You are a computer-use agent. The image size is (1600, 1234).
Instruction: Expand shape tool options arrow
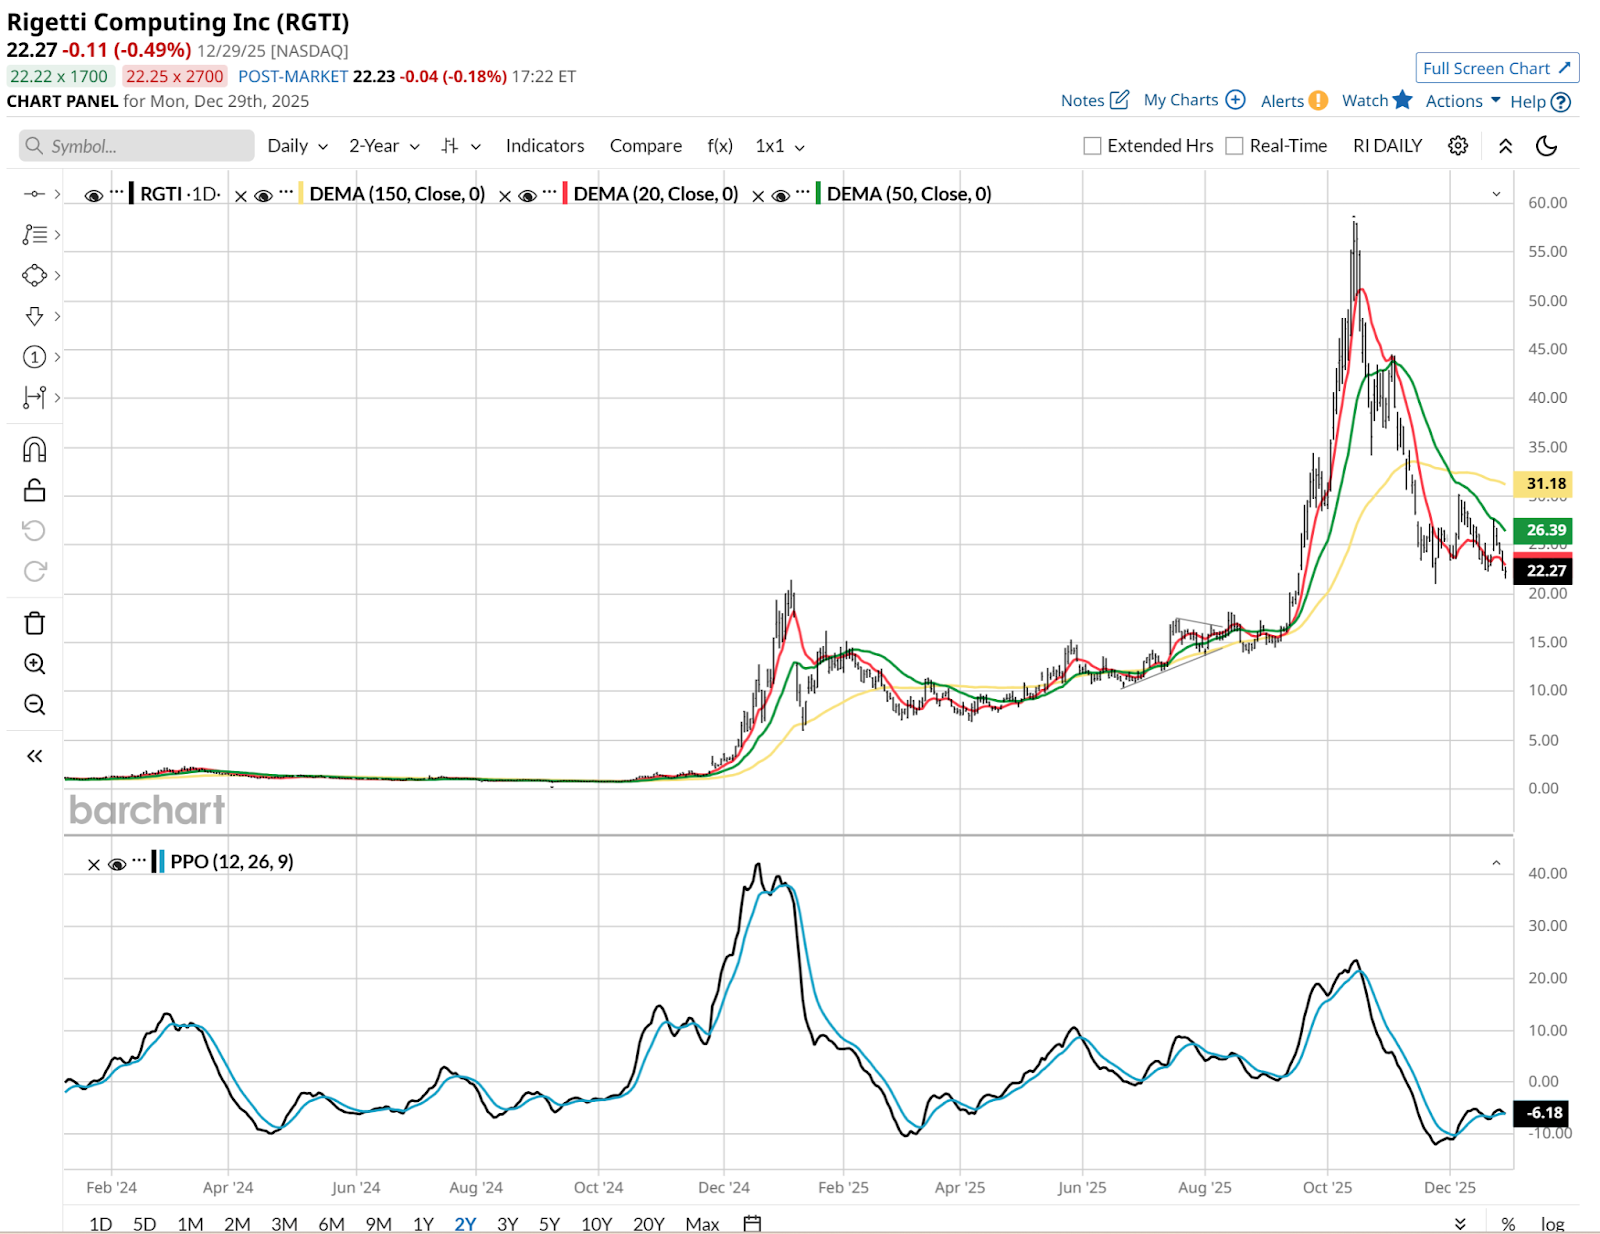pyautogui.click(x=57, y=275)
